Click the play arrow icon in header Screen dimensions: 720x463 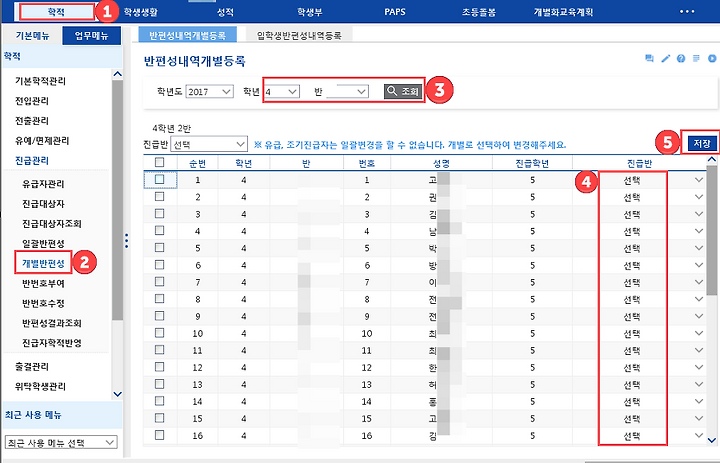pos(712,58)
